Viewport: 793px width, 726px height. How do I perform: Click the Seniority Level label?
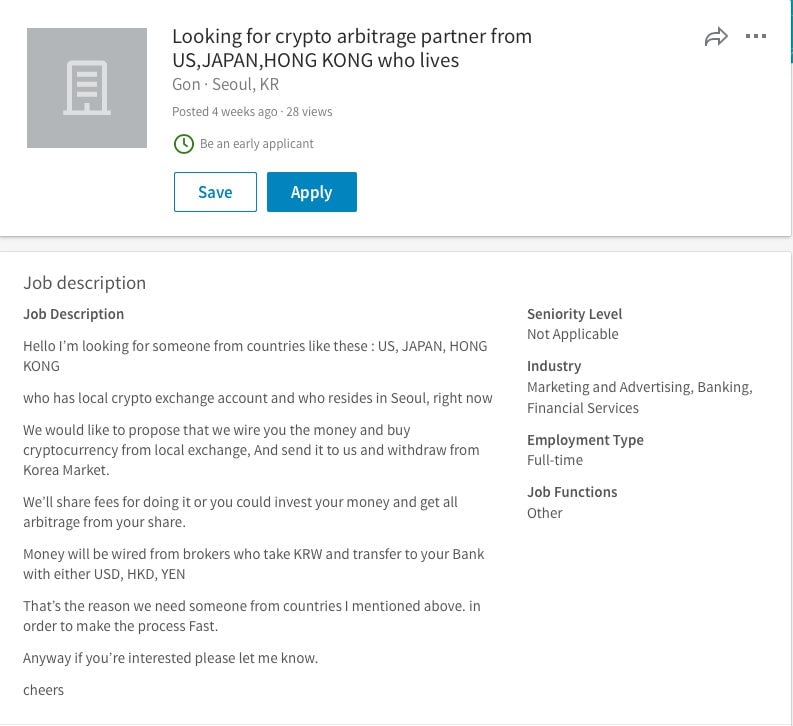(575, 314)
